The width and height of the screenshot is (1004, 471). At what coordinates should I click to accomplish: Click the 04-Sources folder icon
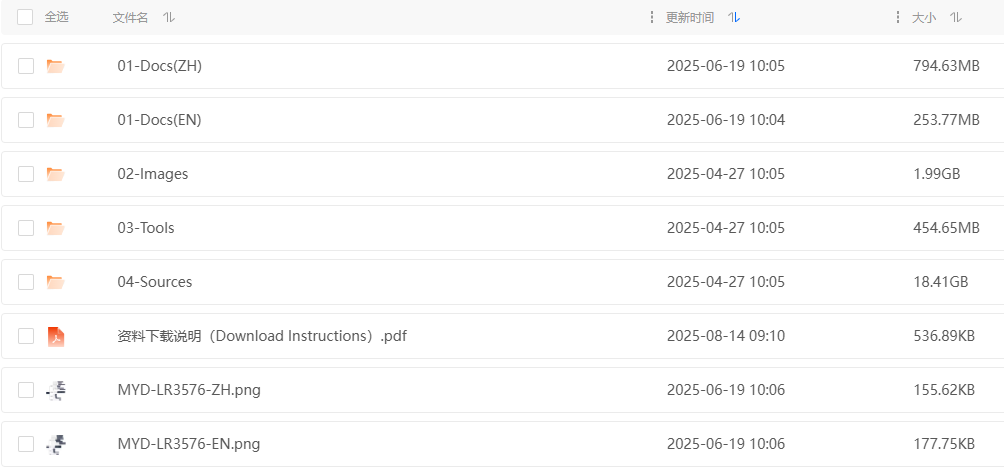pyautogui.click(x=55, y=282)
